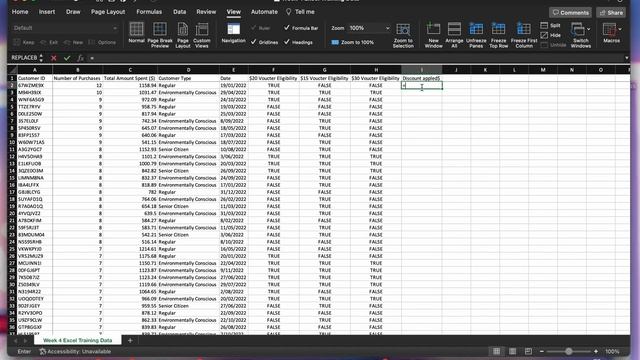Open Custom Views
Viewport: 640px width, 360px height.
(202, 35)
